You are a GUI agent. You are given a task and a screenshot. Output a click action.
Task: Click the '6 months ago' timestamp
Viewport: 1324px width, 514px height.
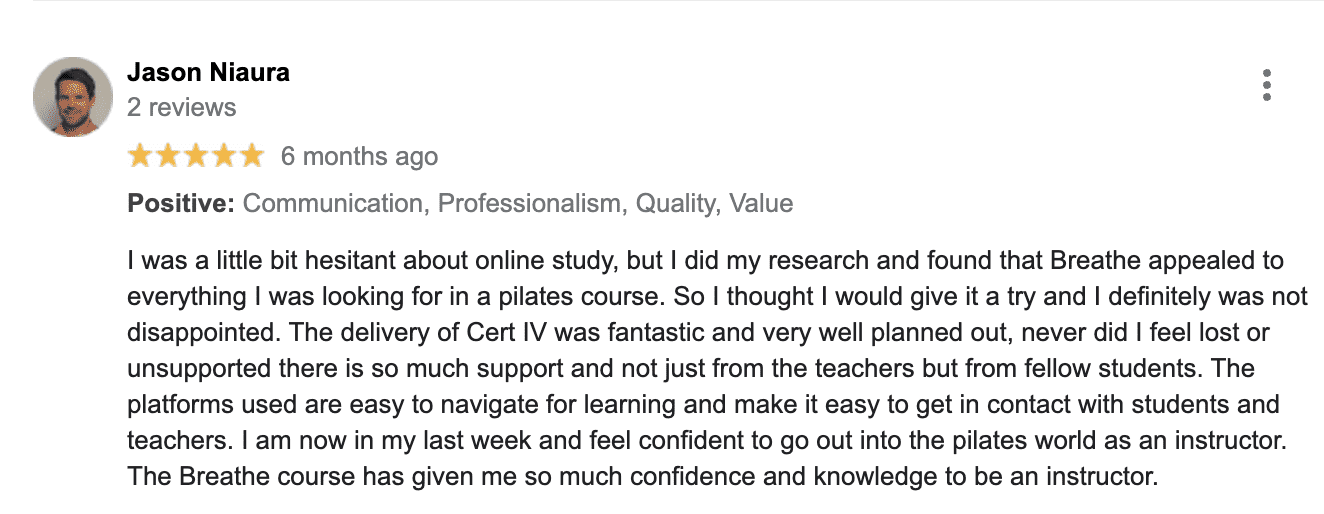(359, 157)
